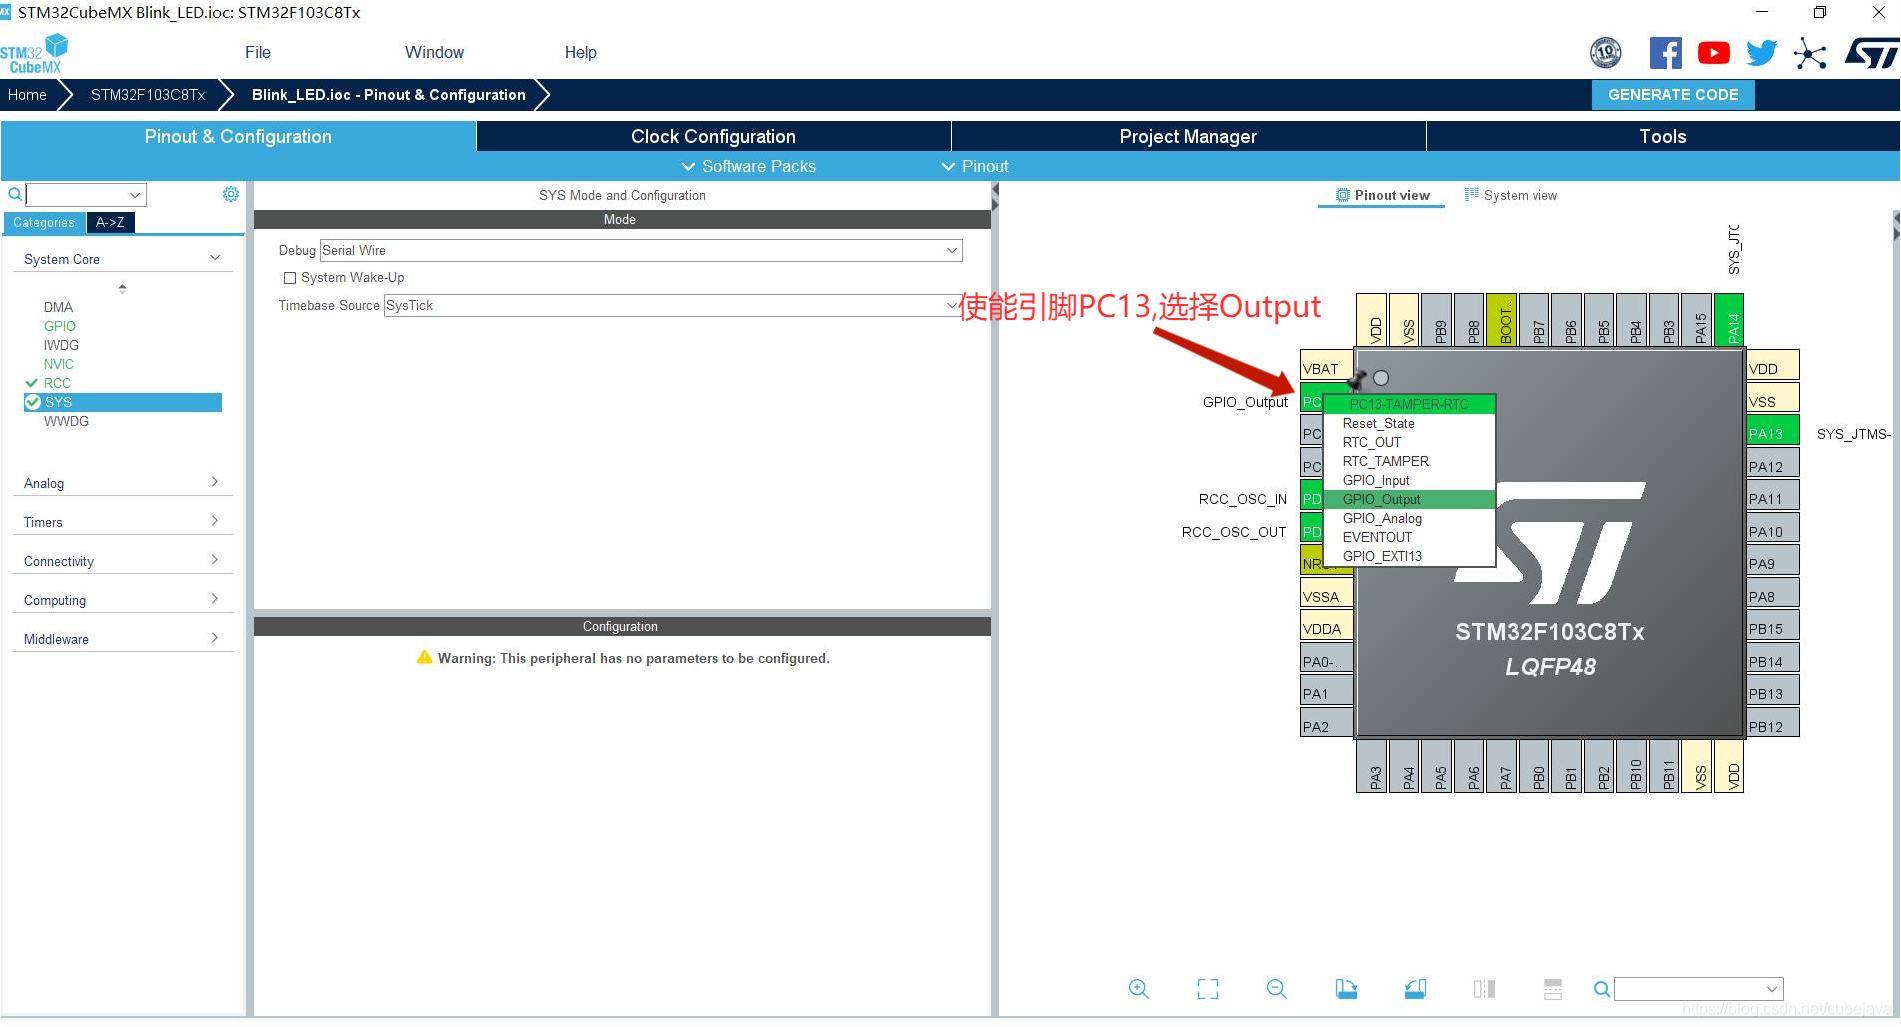Open category settings gear icon
The image size is (1901, 1027).
point(231,194)
